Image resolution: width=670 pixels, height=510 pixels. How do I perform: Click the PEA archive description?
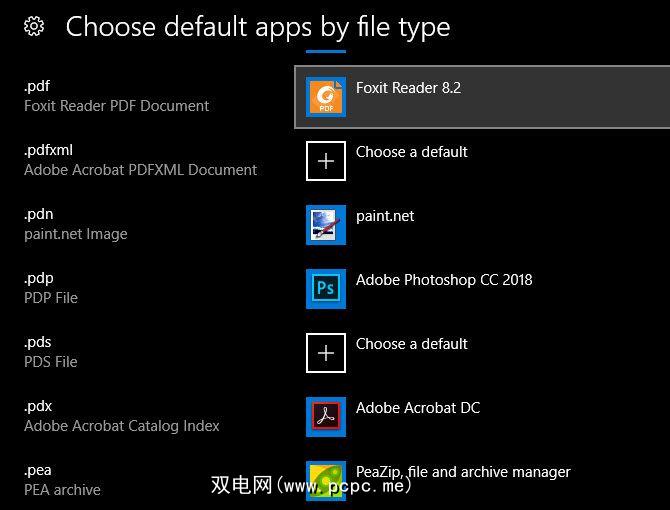(x=62, y=490)
